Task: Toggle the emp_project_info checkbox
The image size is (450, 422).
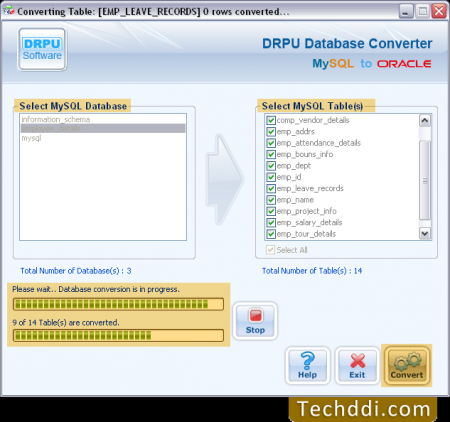Action: [x=271, y=211]
